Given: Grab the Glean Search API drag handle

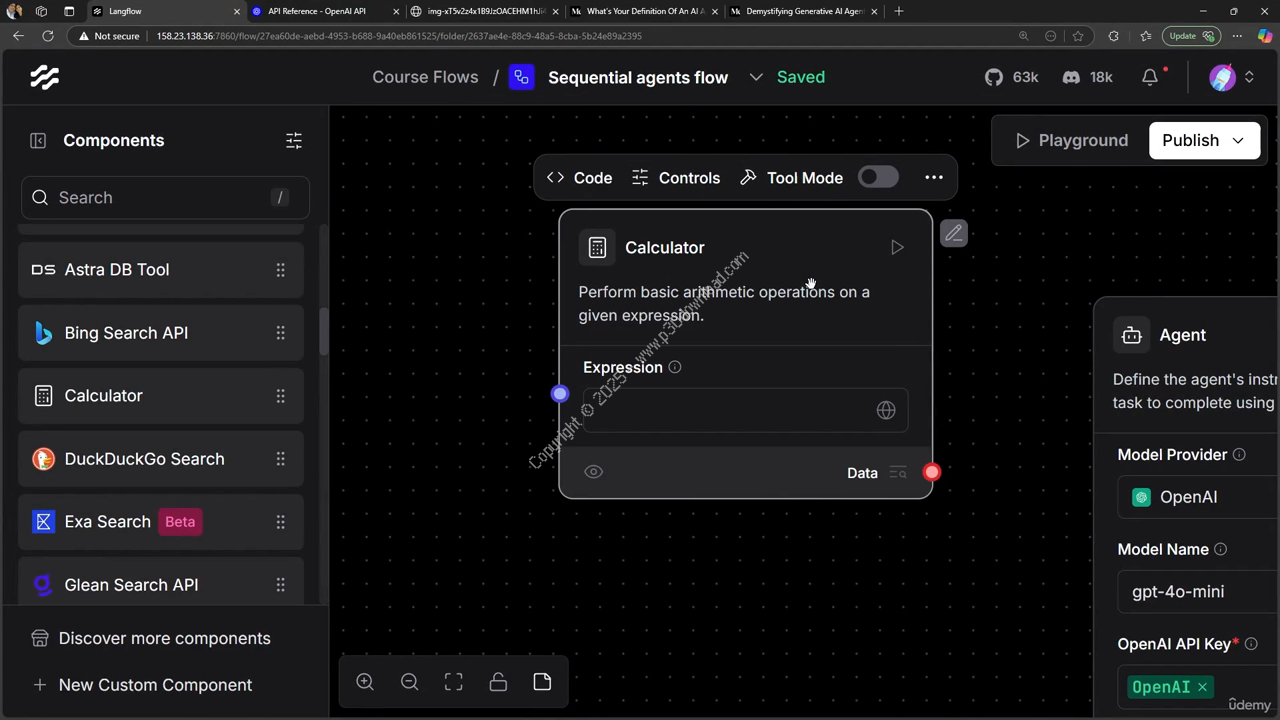Looking at the screenshot, I should (281, 585).
